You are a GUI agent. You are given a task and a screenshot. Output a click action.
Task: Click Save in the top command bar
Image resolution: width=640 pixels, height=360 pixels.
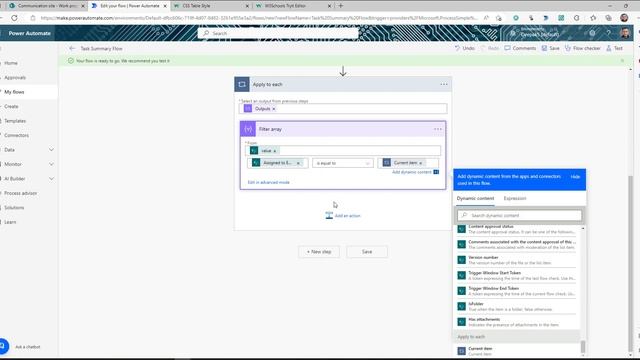click(x=550, y=48)
